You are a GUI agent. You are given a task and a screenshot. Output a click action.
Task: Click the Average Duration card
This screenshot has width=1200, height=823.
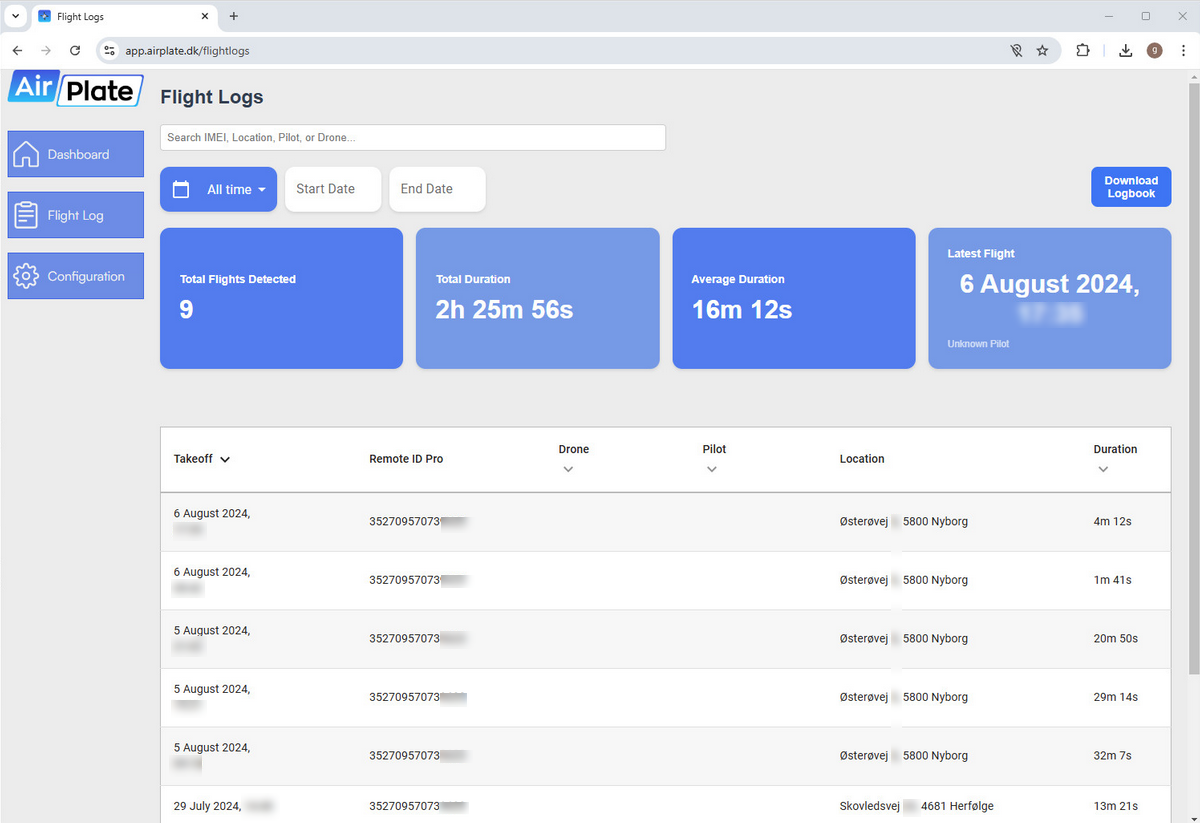(x=794, y=298)
